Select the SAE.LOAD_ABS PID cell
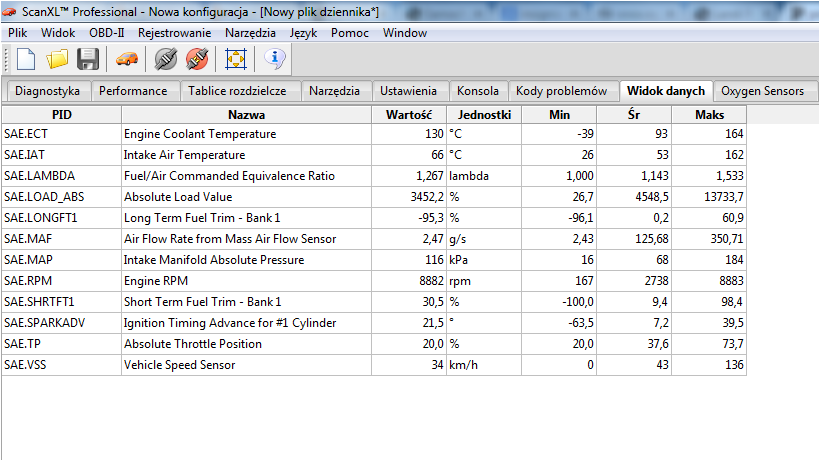The image size is (819, 460). pos(62,197)
